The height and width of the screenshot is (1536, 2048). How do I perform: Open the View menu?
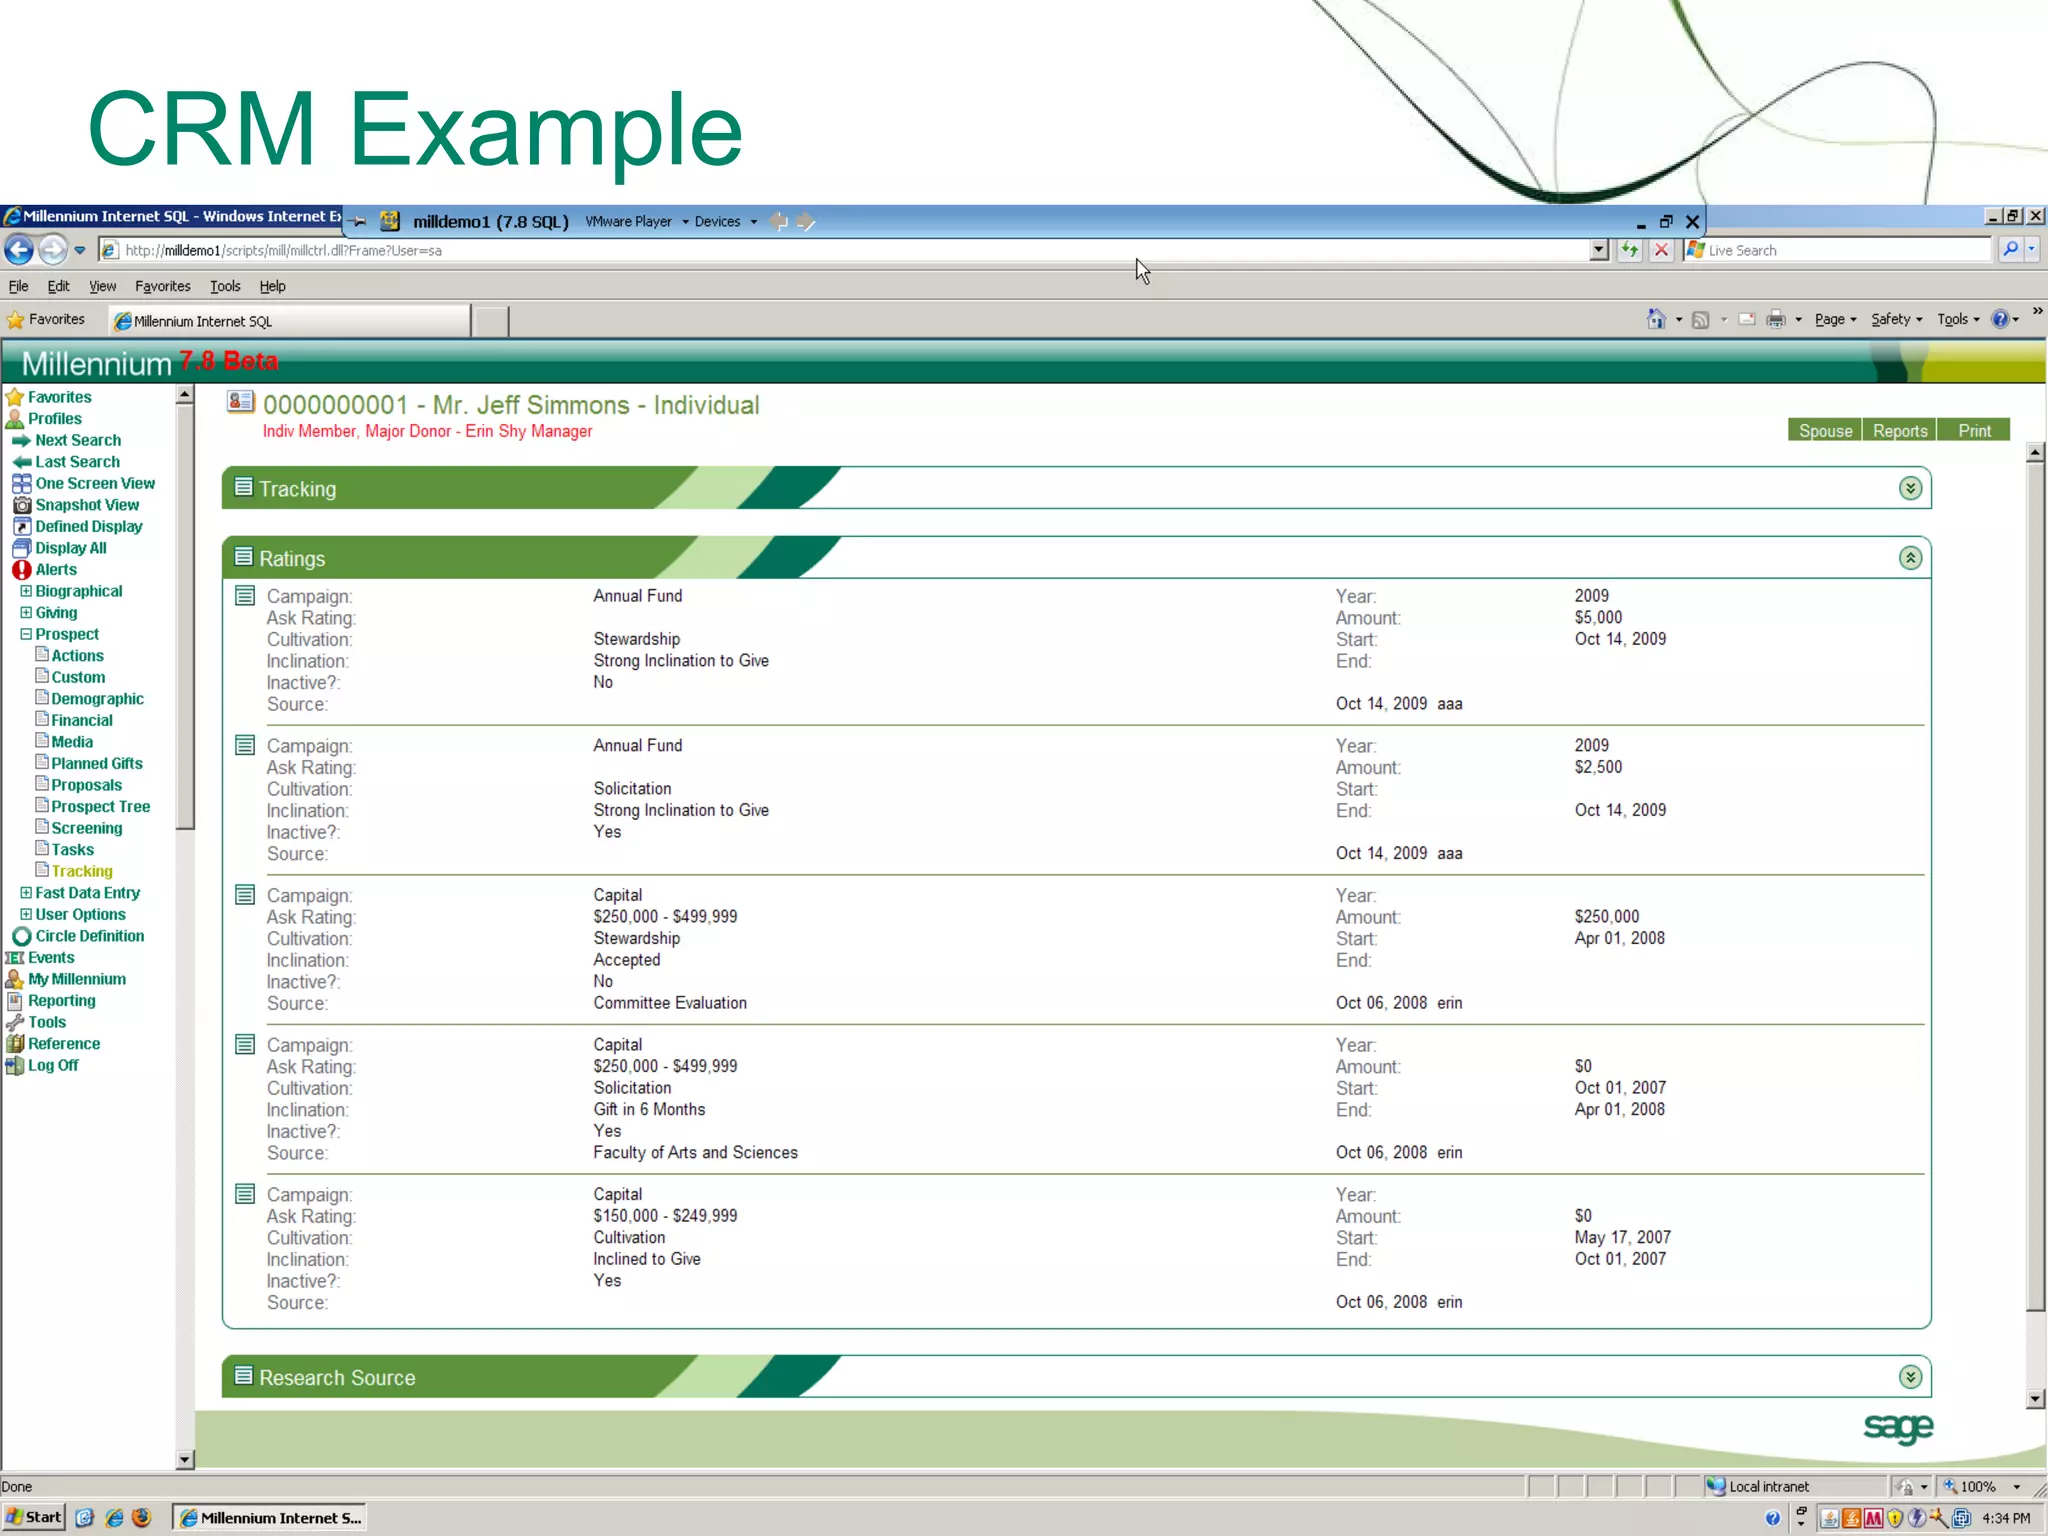coord(102,286)
